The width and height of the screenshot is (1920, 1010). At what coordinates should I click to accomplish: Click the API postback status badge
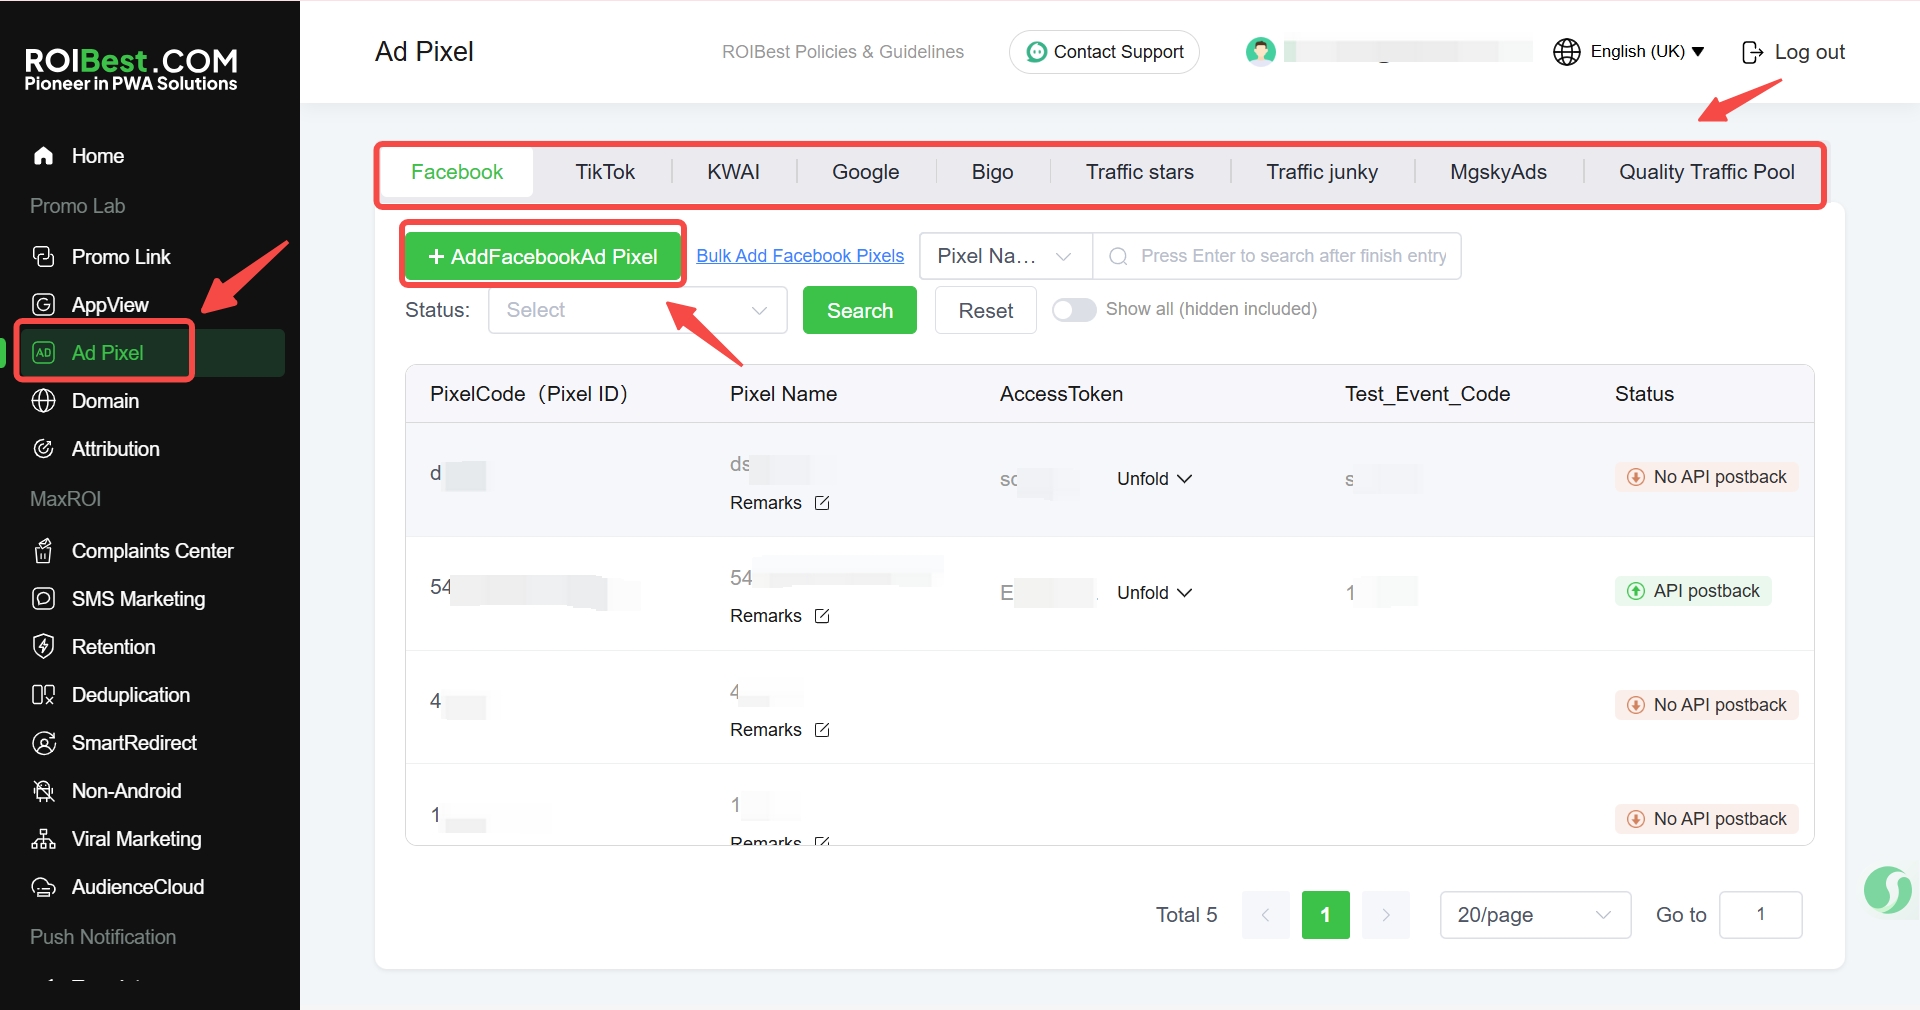(1694, 591)
